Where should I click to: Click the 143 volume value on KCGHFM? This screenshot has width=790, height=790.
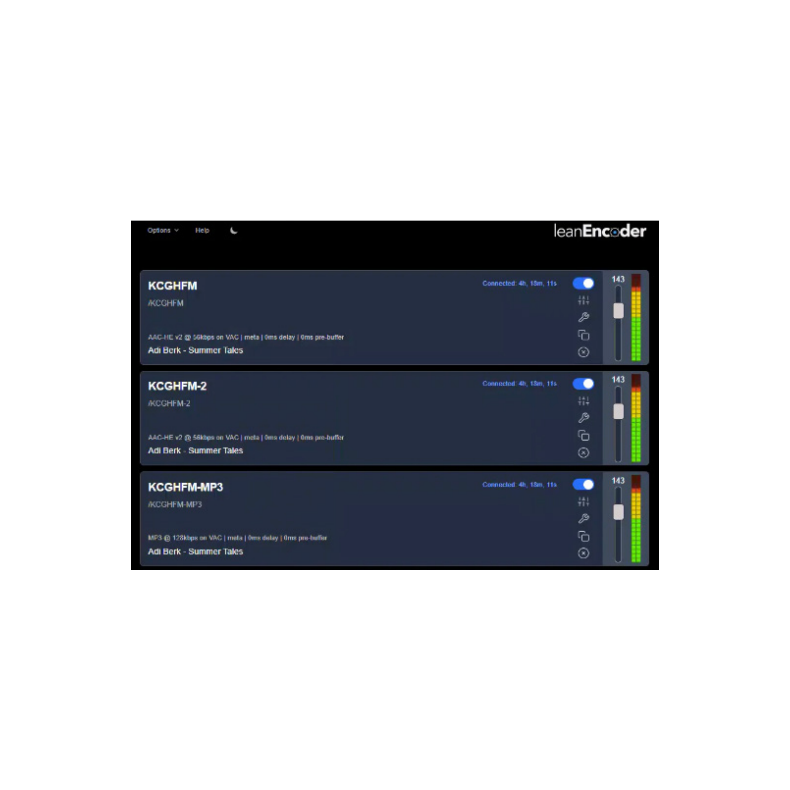[x=618, y=279]
